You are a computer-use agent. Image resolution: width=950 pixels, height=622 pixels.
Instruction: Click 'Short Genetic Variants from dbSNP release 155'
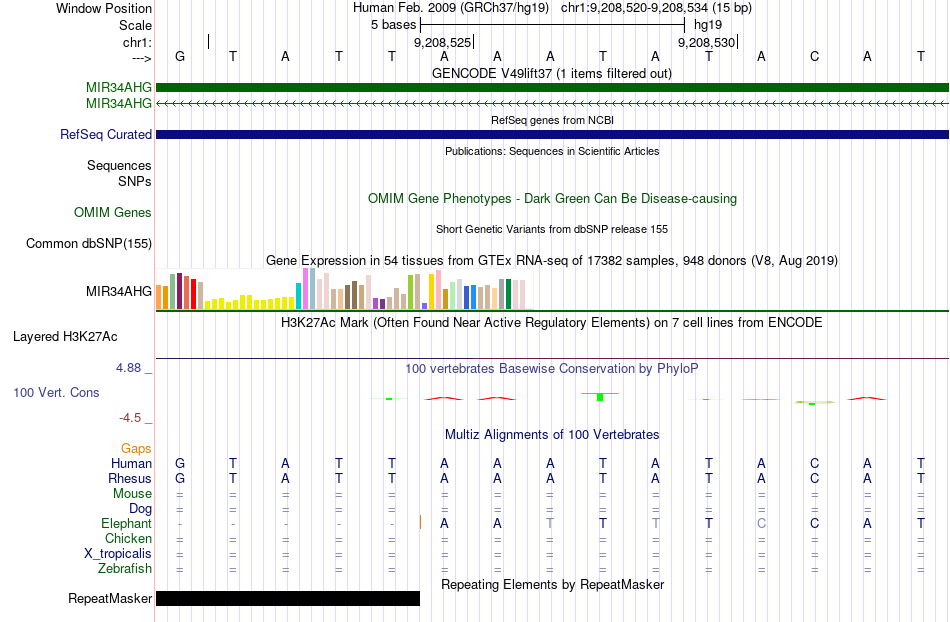552,230
